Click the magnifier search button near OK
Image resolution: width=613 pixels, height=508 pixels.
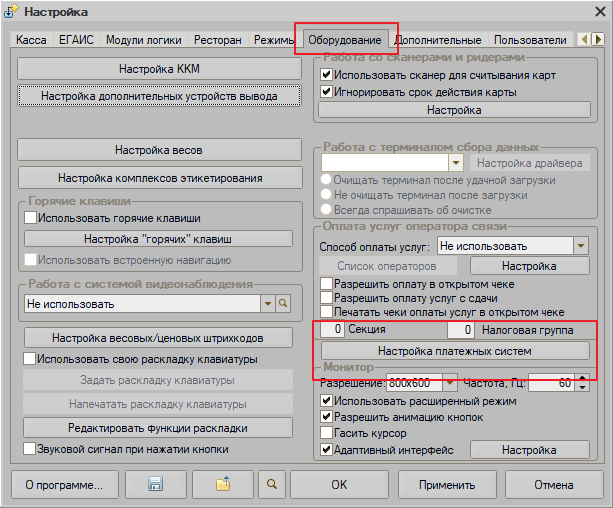click(x=270, y=485)
